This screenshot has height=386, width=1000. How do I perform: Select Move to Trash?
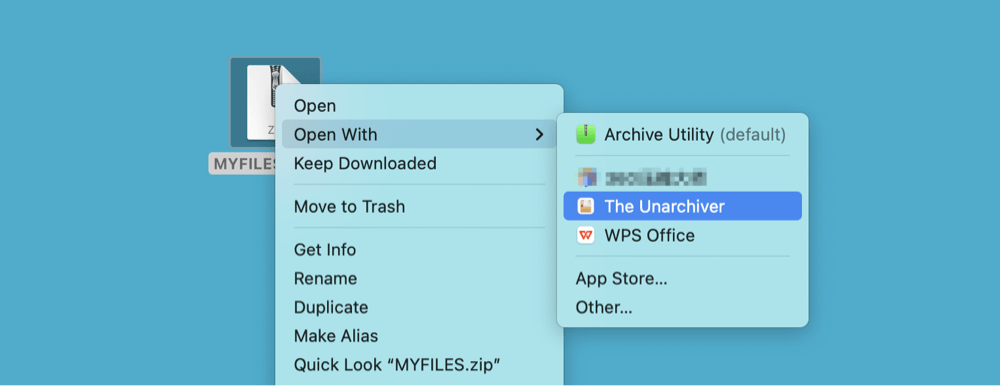click(x=419, y=207)
